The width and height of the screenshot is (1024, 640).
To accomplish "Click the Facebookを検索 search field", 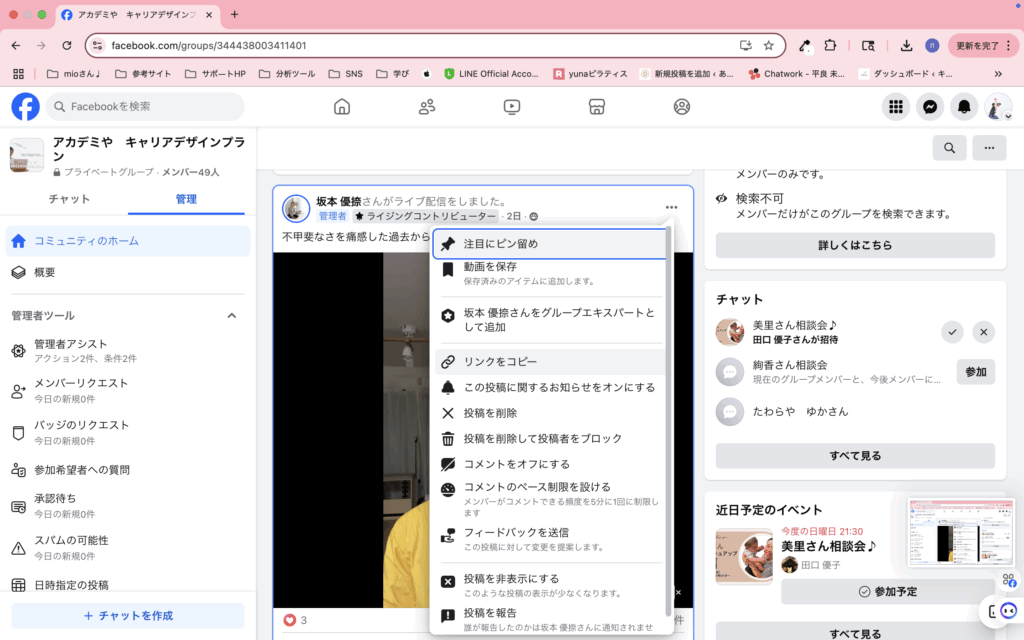I will [x=145, y=106].
